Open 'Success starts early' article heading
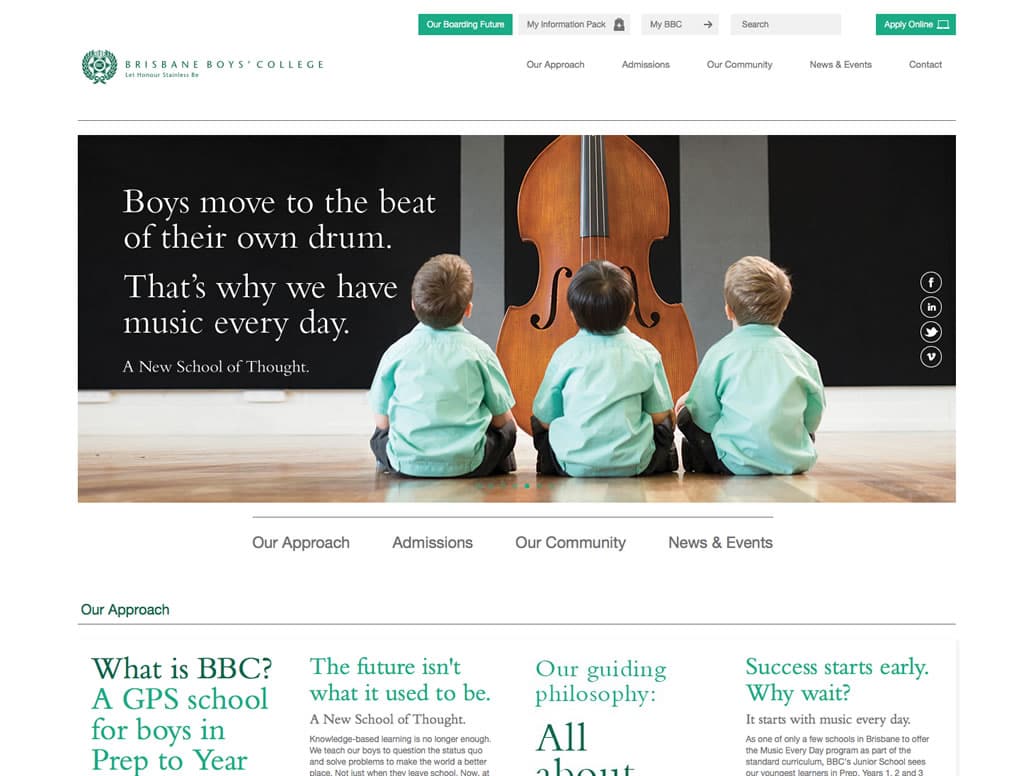1024x776 pixels. pyautogui.click(x=837, y=679)
